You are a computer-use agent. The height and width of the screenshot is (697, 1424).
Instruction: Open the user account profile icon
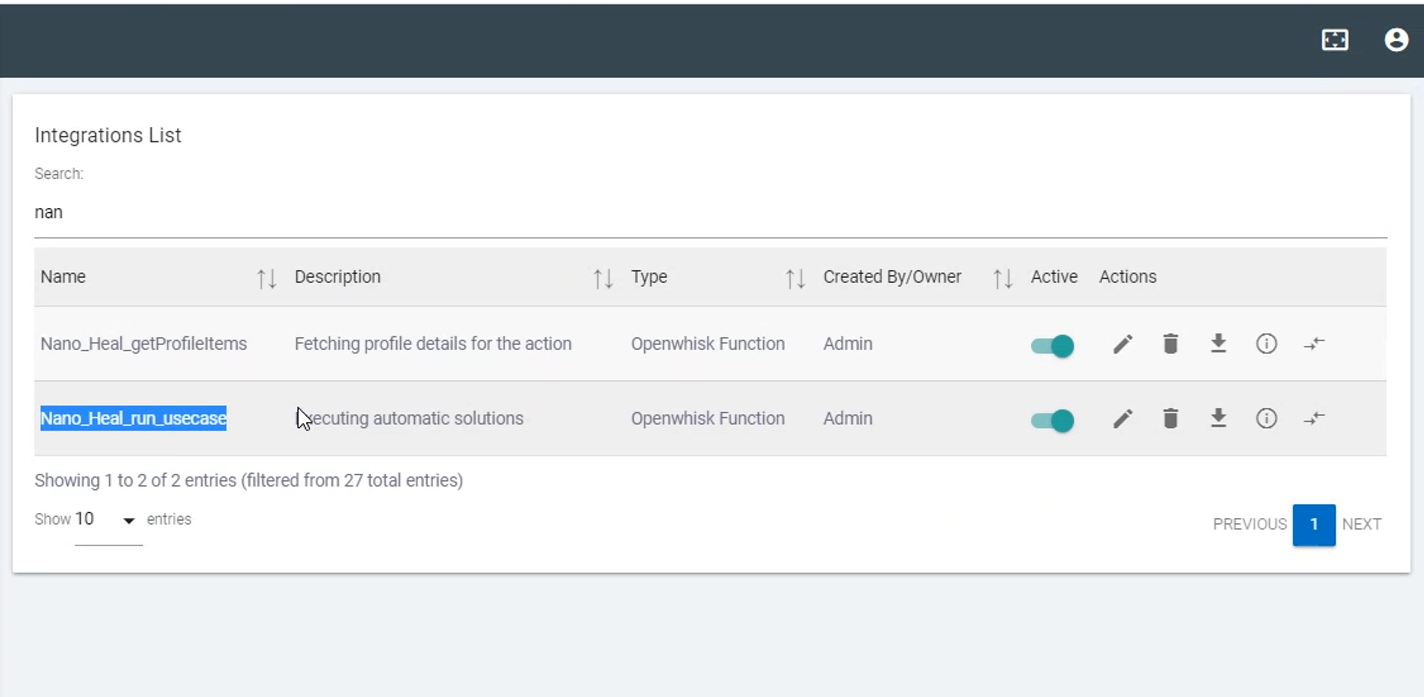pyautogui.click(x=1396, y=39)
